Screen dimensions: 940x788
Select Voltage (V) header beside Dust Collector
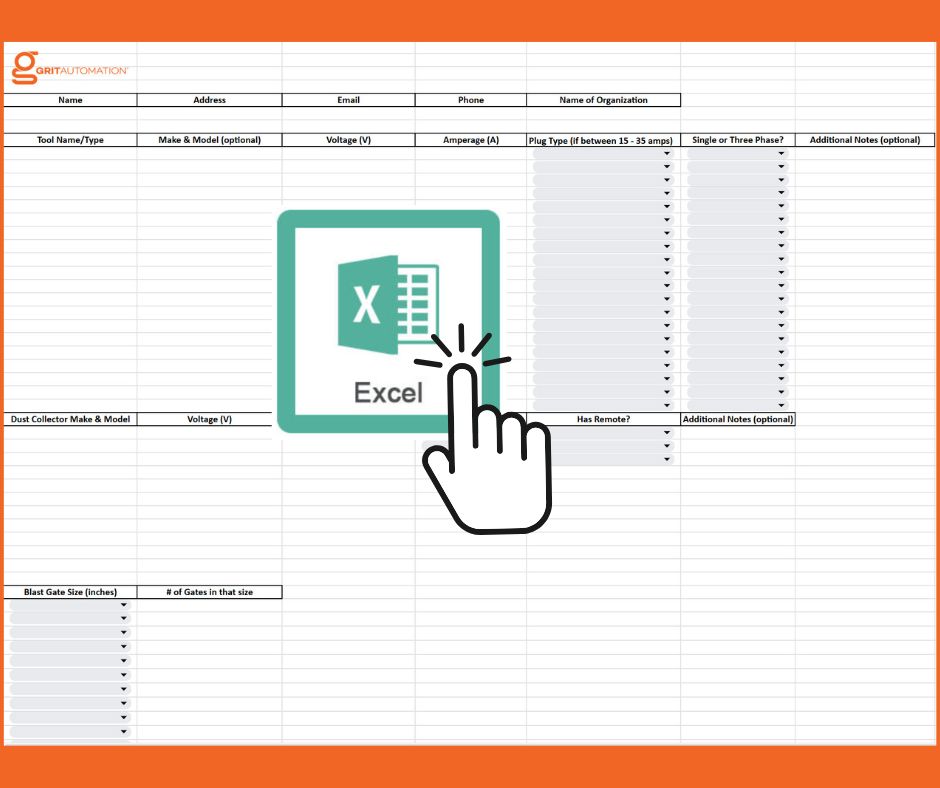click(x=209, y=419)
